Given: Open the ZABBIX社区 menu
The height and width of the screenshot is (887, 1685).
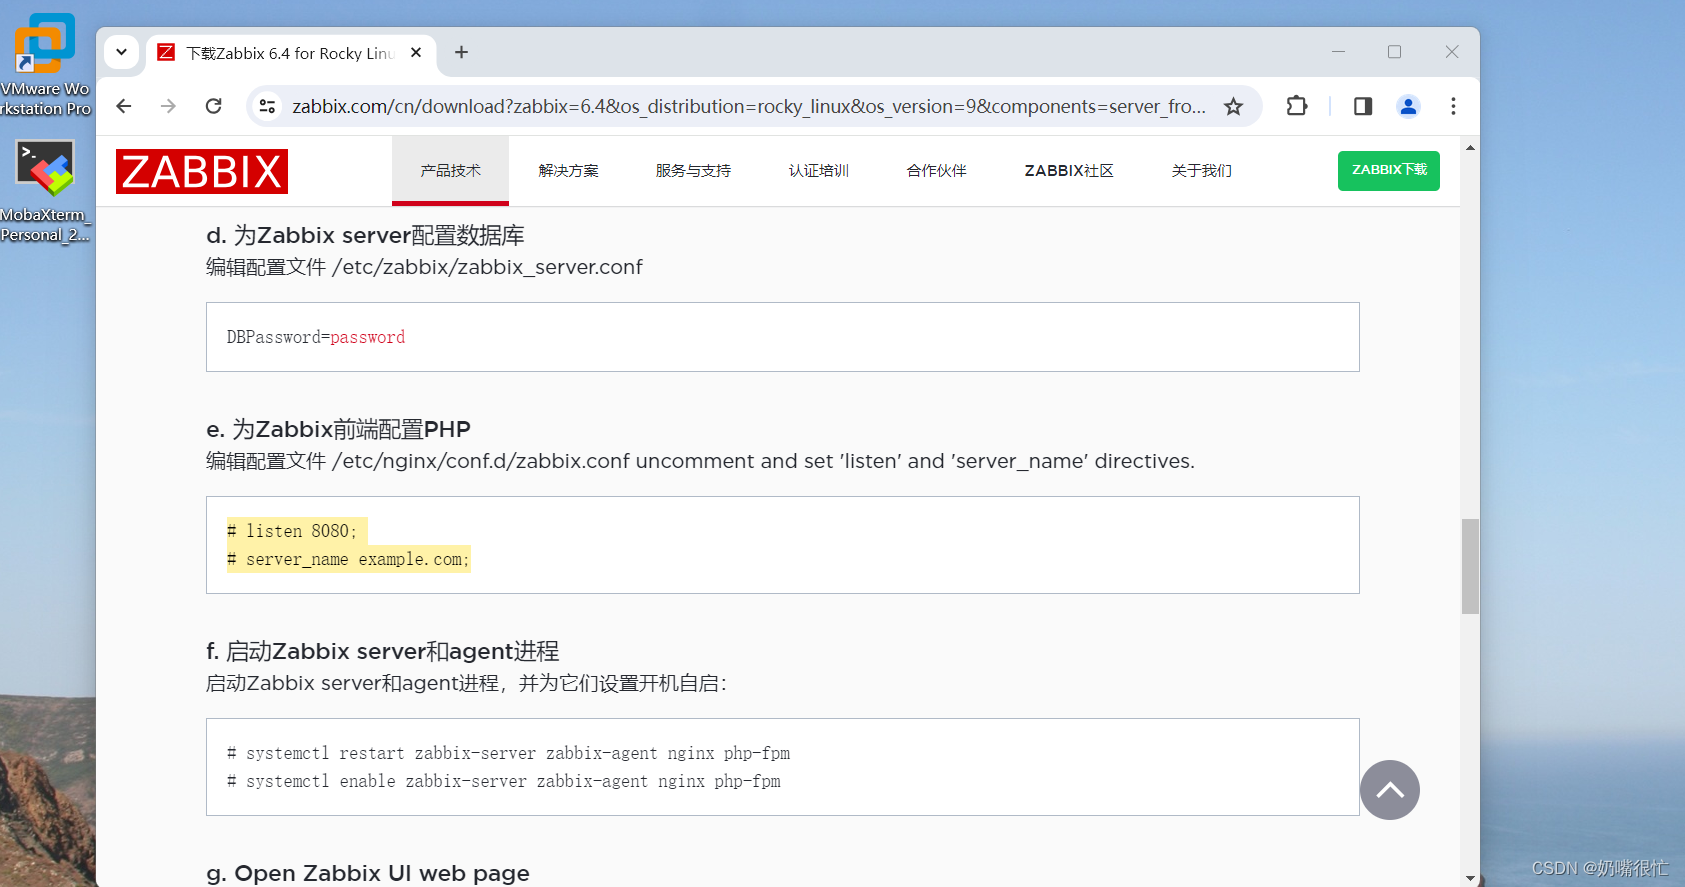Looking at the screenshot, I should pos(1069,171).
